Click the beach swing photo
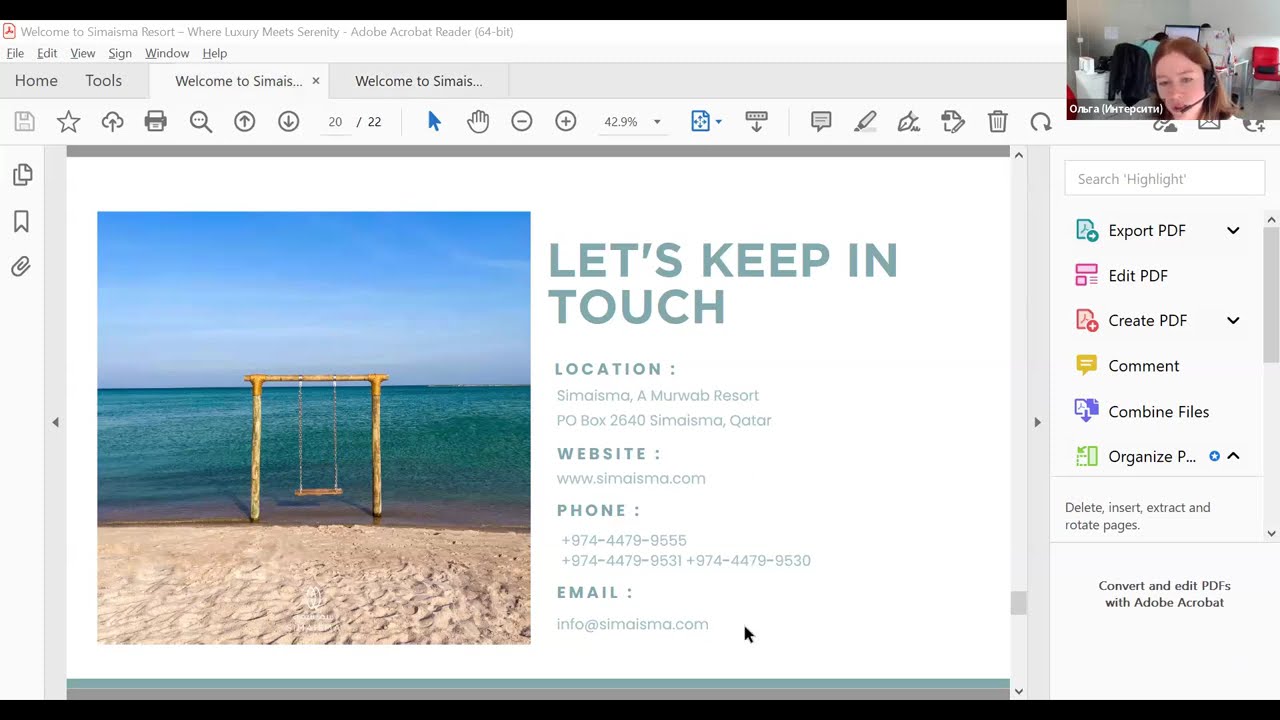Screen dimensions: 1280x720 [314, 427]
